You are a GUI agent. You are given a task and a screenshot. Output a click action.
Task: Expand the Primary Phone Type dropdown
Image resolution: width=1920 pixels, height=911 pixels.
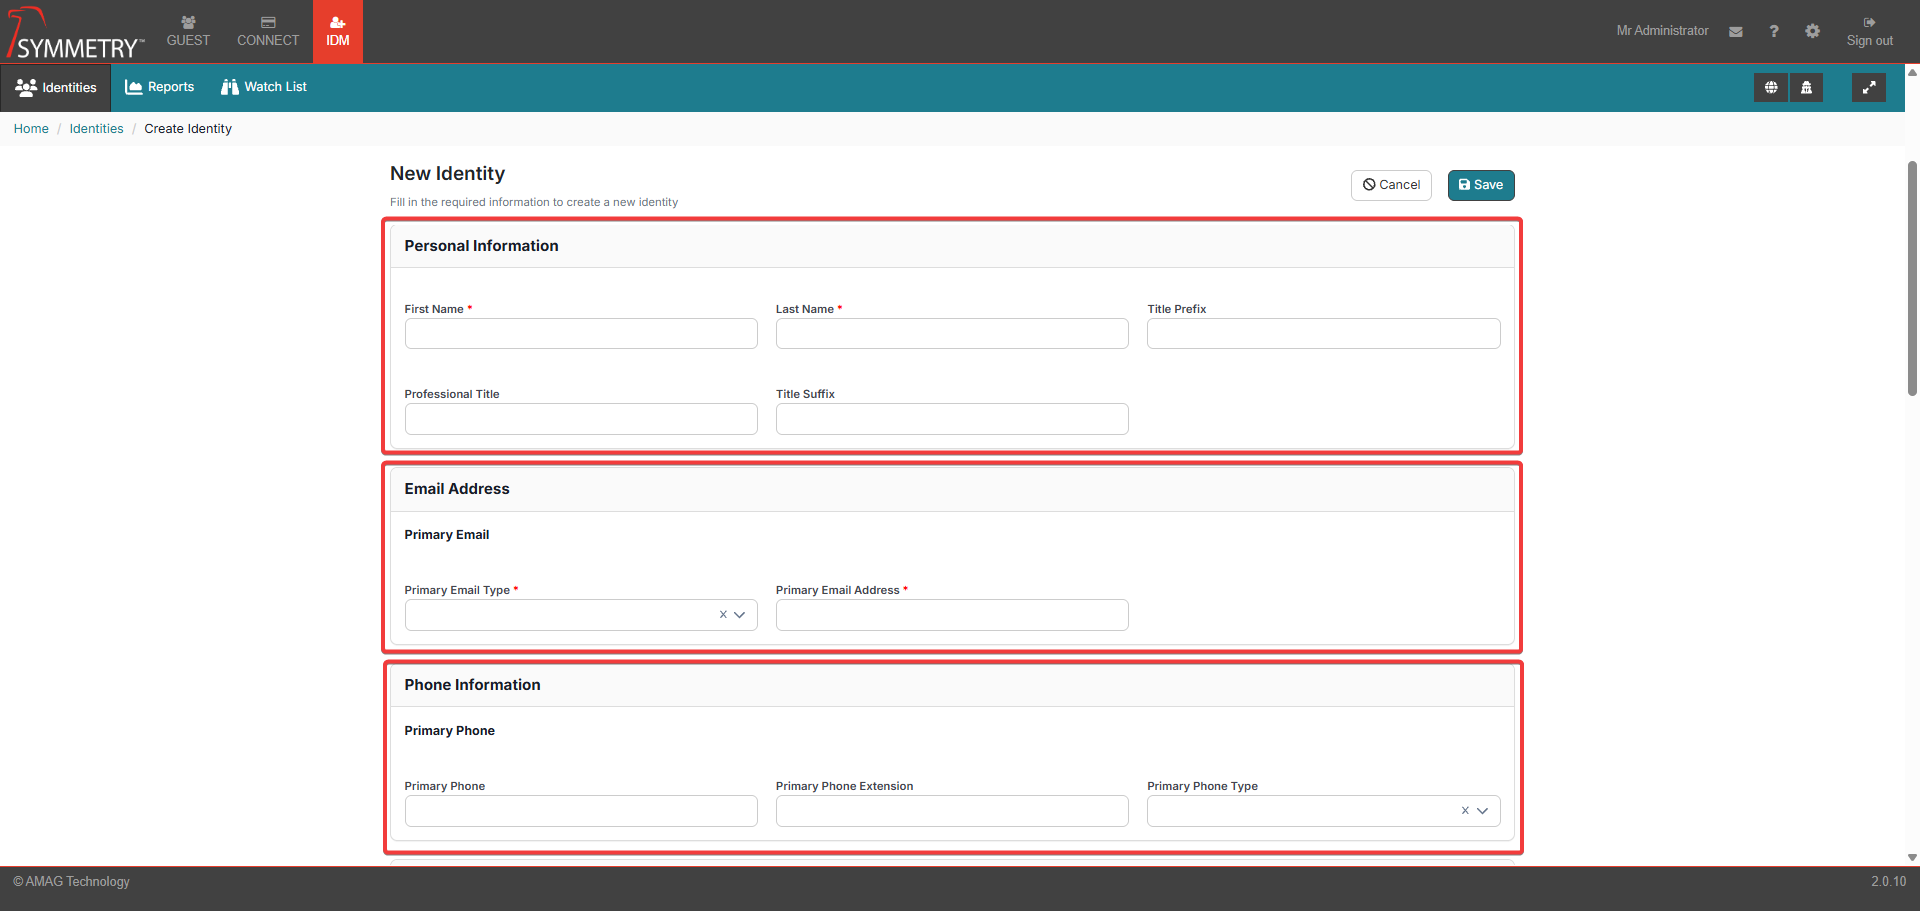click(1483, 811)
